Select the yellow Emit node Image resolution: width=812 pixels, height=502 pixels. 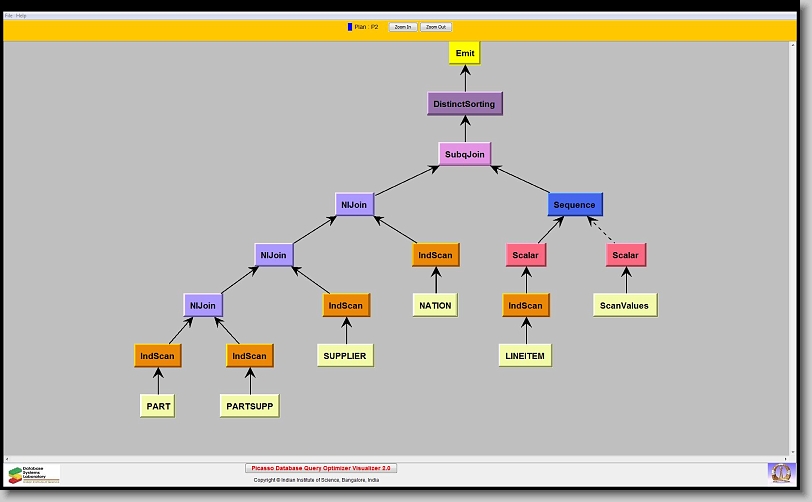point(465,53)
